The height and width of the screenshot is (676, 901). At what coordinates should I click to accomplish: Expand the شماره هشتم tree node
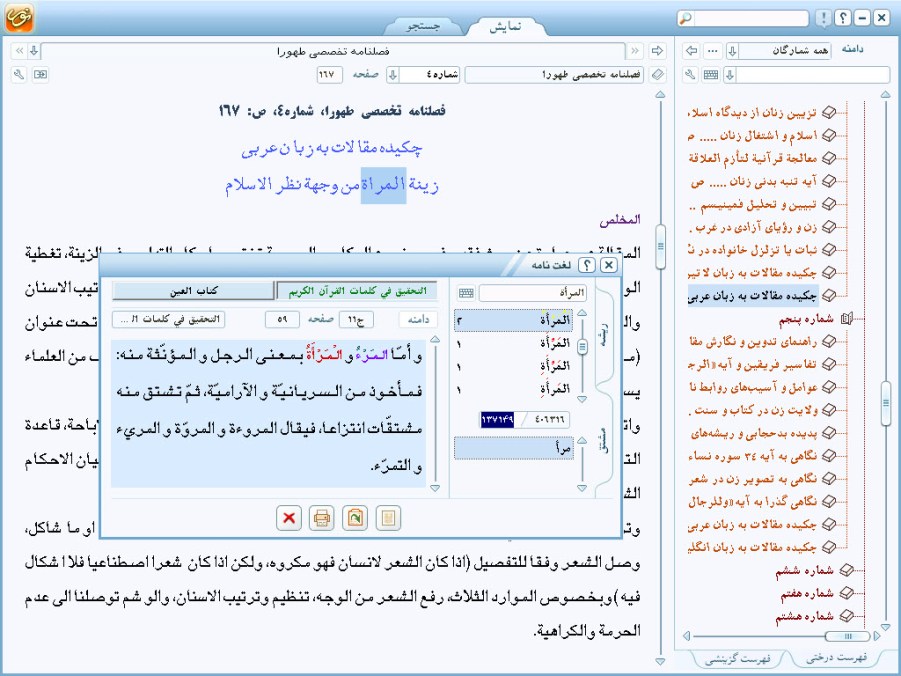click(x=847, y=616)
